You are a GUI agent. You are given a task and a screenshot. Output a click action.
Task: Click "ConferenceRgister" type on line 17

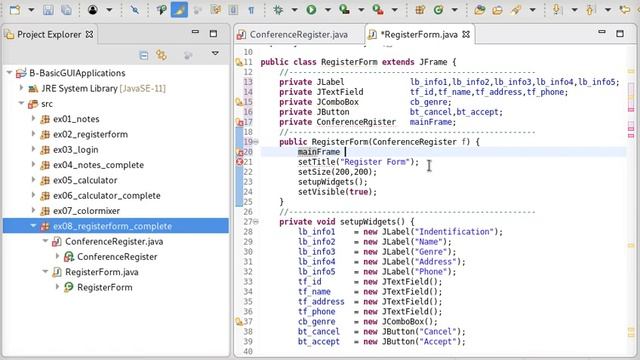point(356,122)
